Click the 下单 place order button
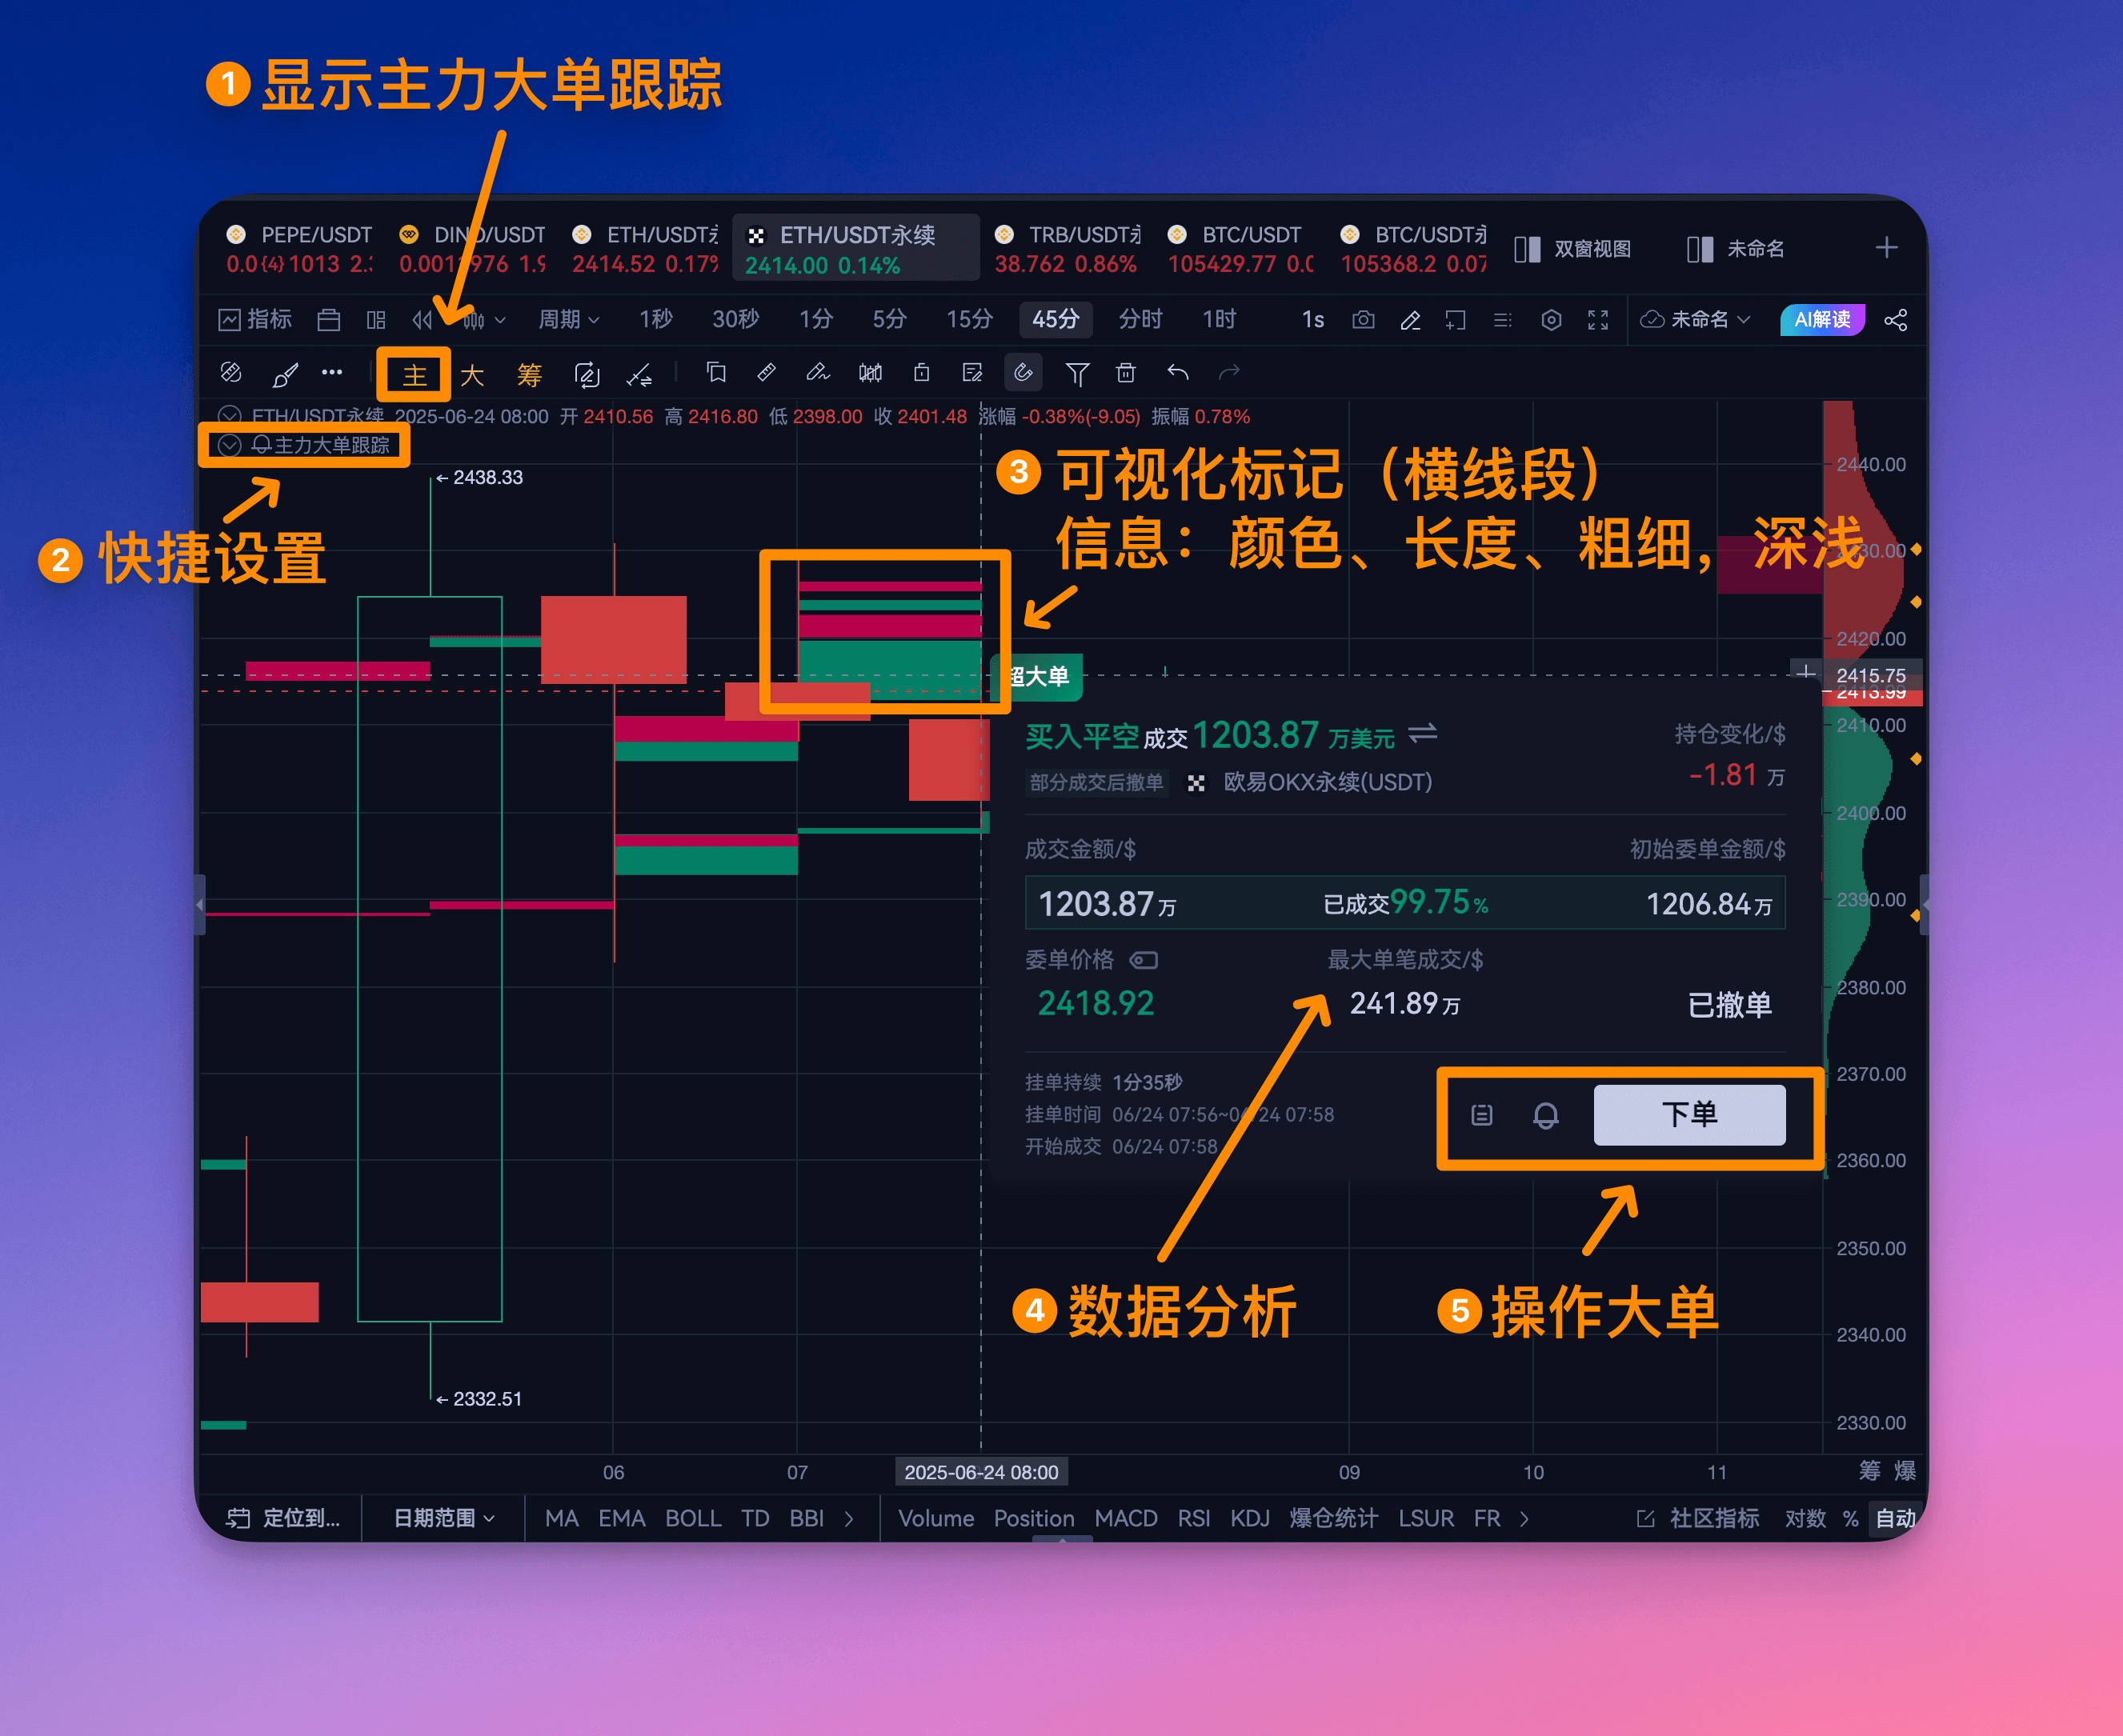Image resolution: width=2123 pixels, height=1736 pixels. click(1689, 1114)
